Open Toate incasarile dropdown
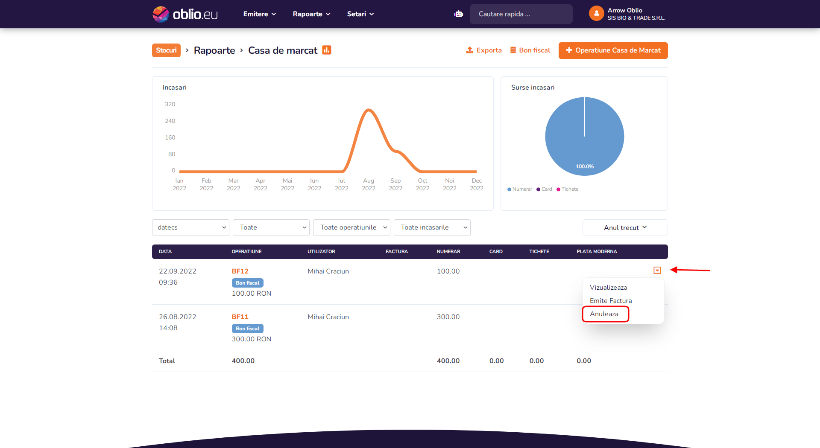820x448 pixels. 432,227
